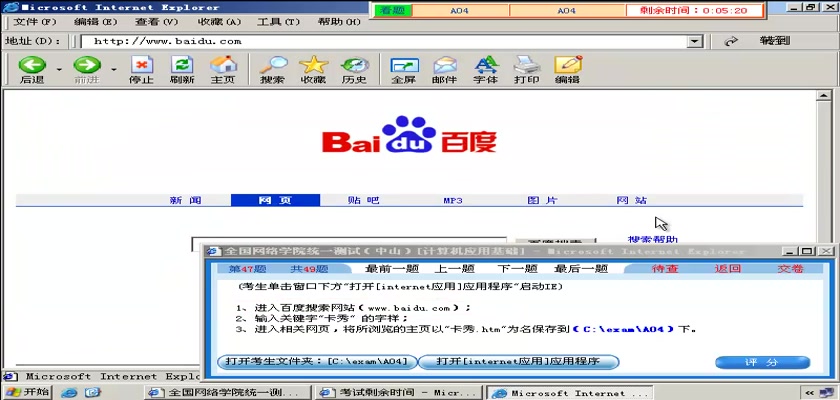The width and height of the screenshot is (840, 400).
Task: Select the 新闻 tab on Baidu
Action: click(x=185, y=200)
